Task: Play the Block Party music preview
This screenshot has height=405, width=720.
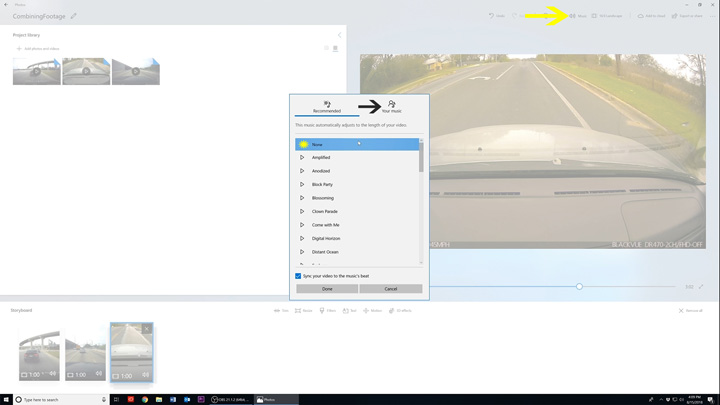Action: (x=302, y=184)
